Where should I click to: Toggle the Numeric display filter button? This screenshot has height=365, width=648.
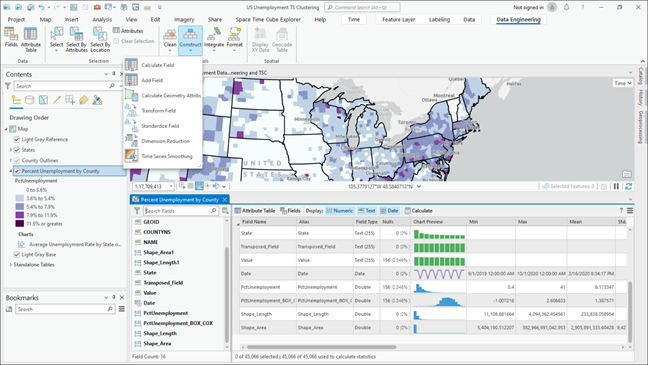(340, 210)
